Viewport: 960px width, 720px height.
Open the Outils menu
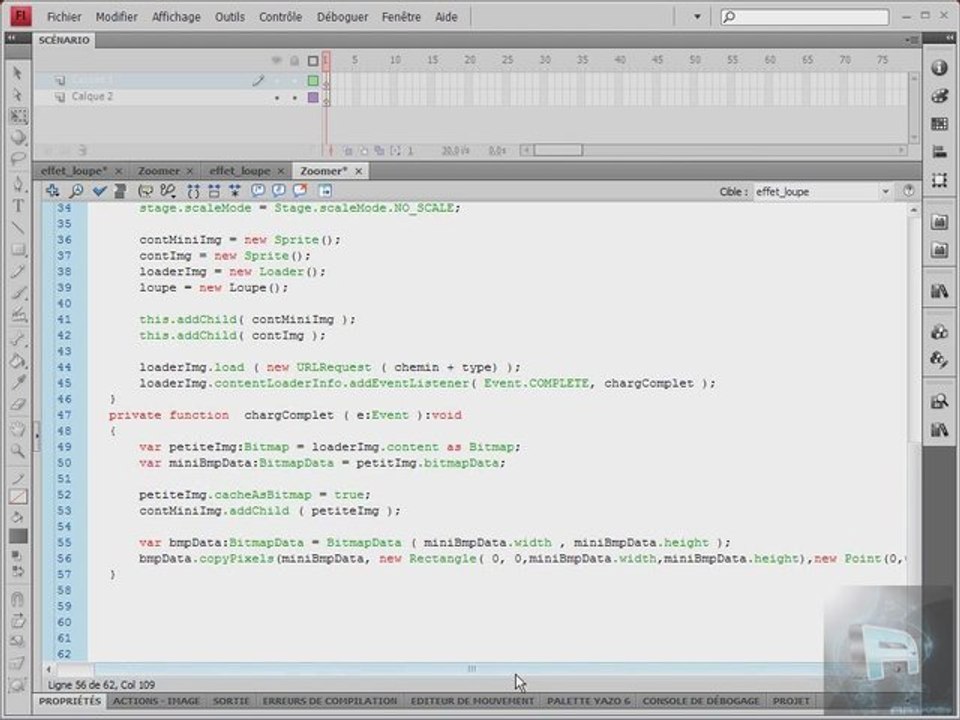tap(230, 17)
